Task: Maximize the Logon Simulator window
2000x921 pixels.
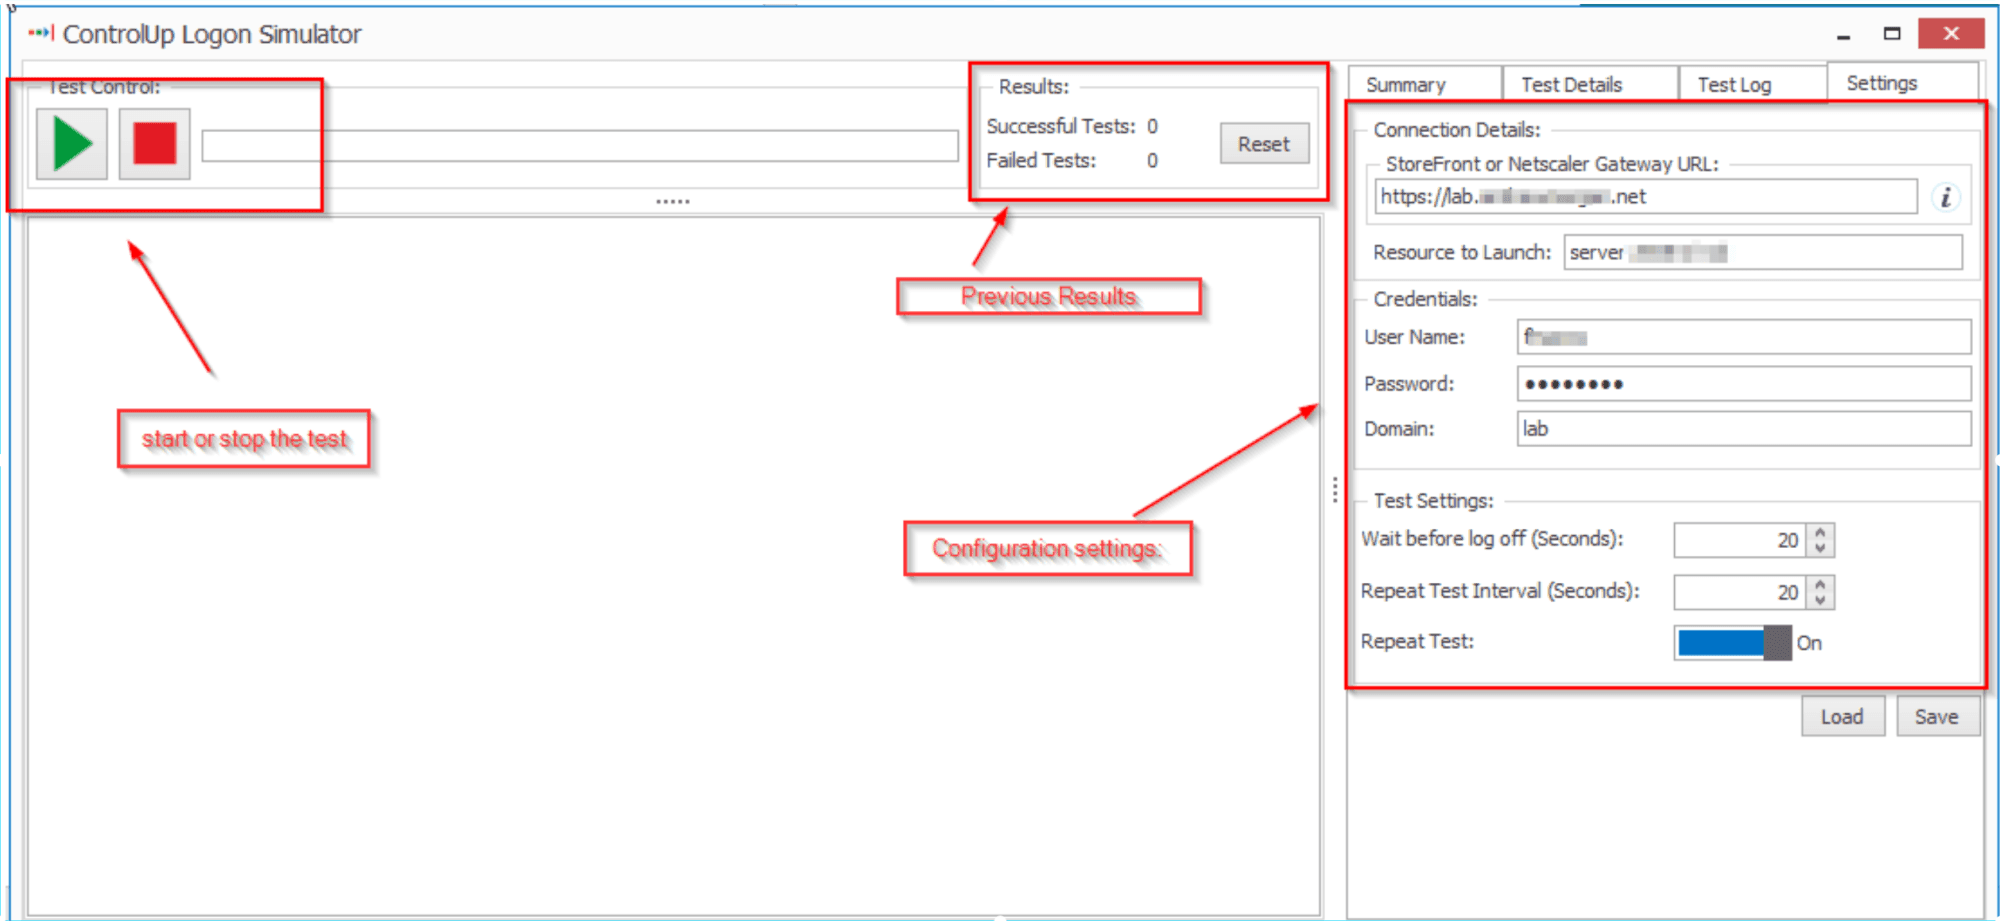Action: pyautogui.click(x=1891, y=34)
